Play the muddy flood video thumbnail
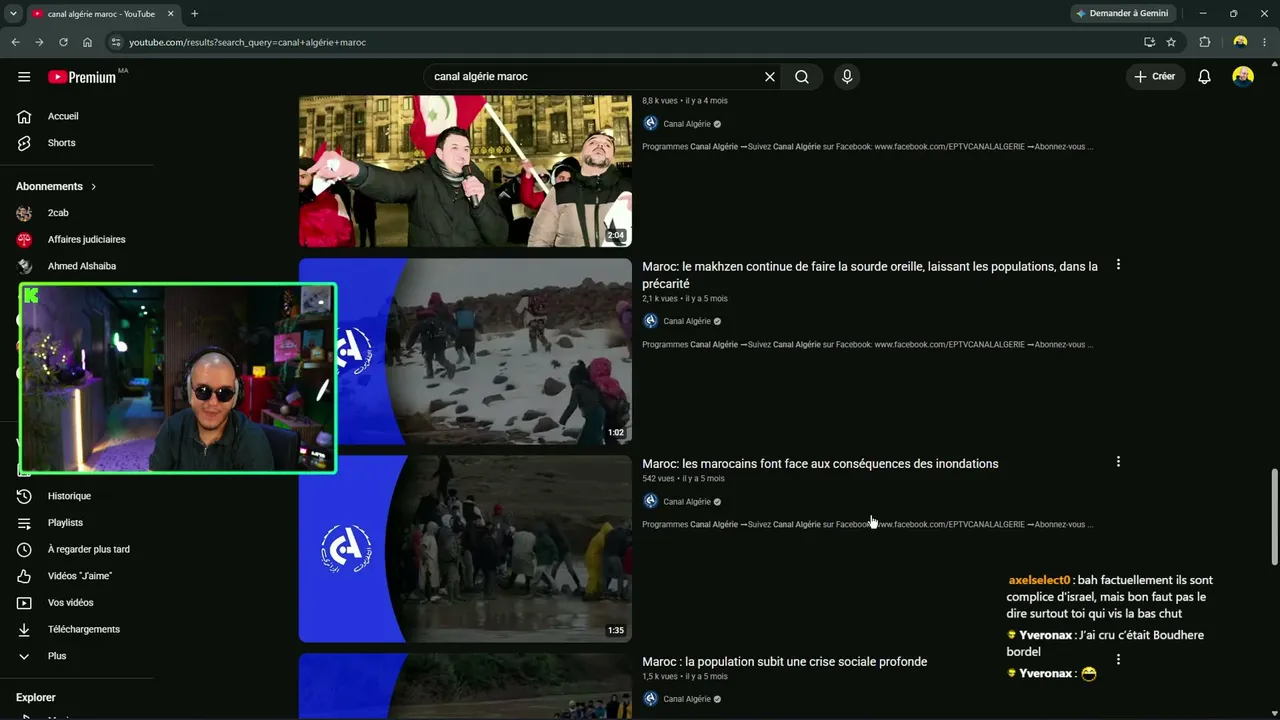Screen dimensions: 1280x720 465,548
